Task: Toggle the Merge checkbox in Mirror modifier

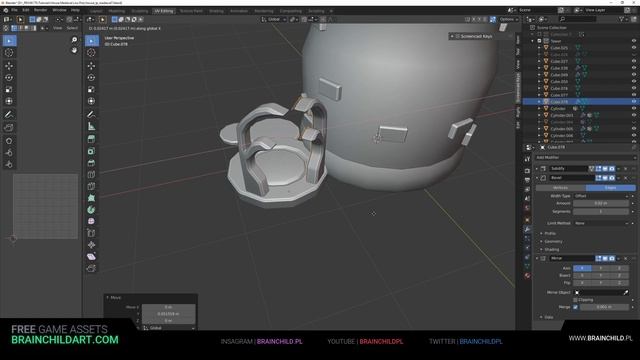Action: (x=576, y=307)
